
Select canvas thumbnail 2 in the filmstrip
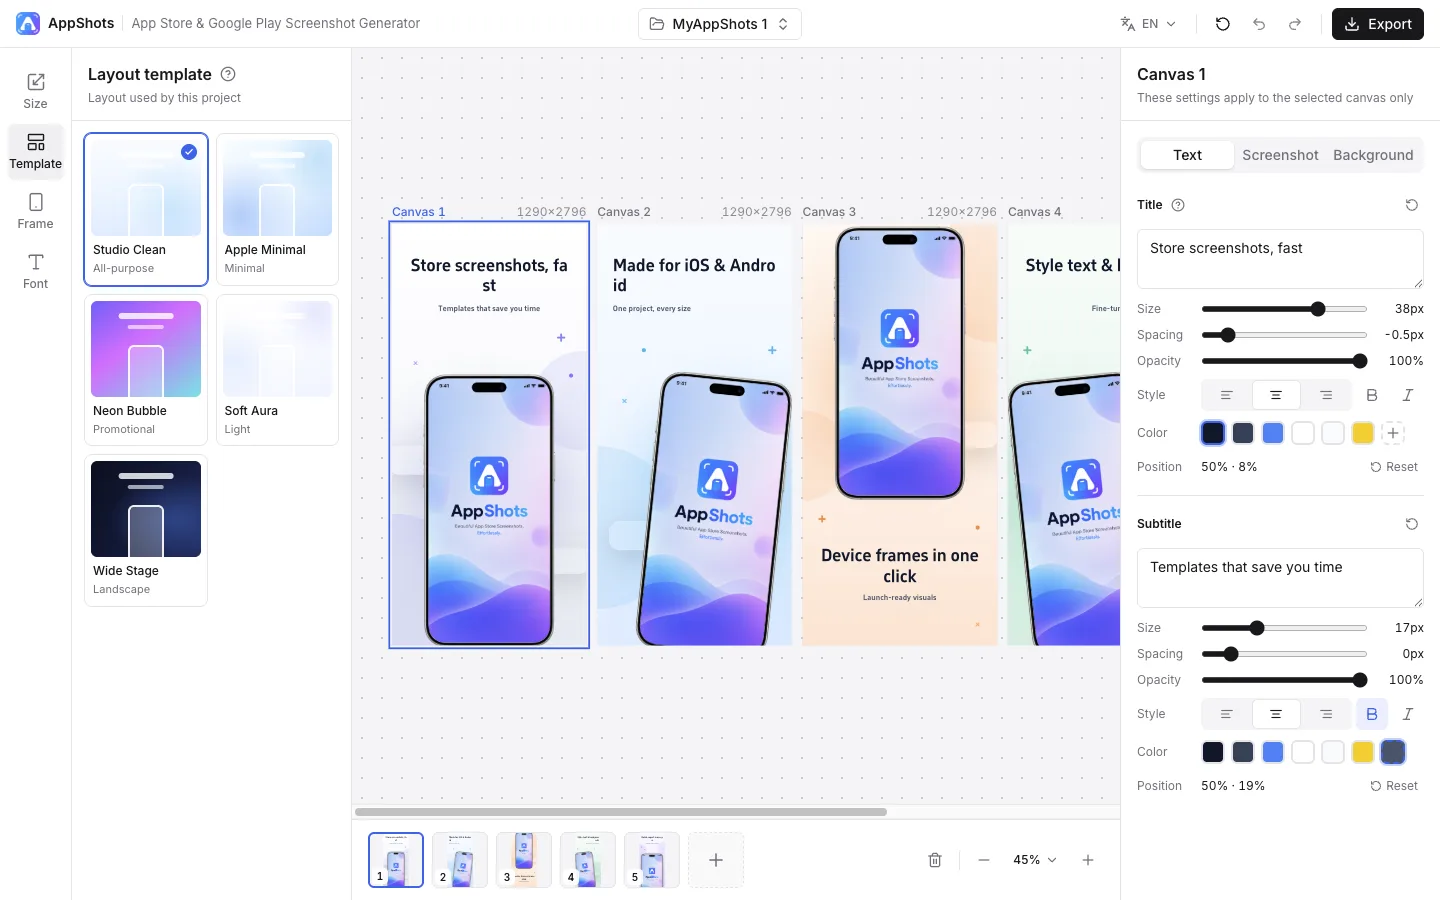tap(460, 860)
